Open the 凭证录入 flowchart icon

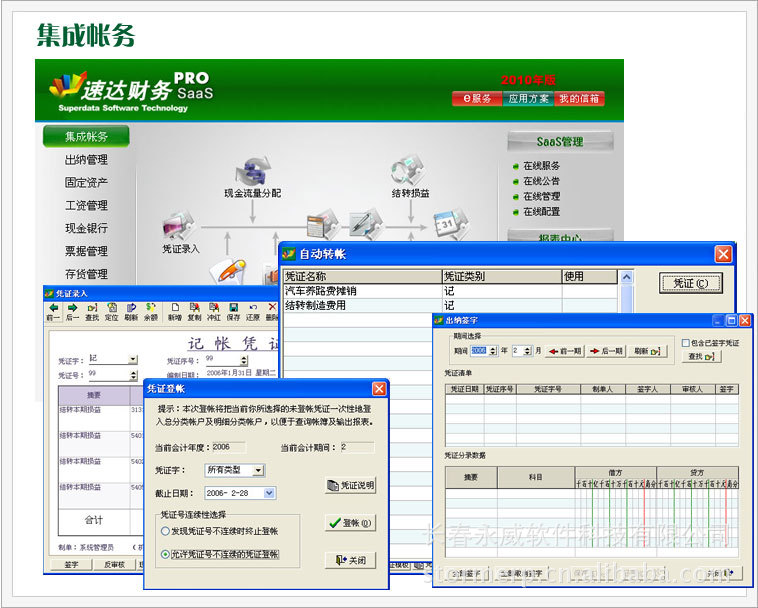coord(179,226)
